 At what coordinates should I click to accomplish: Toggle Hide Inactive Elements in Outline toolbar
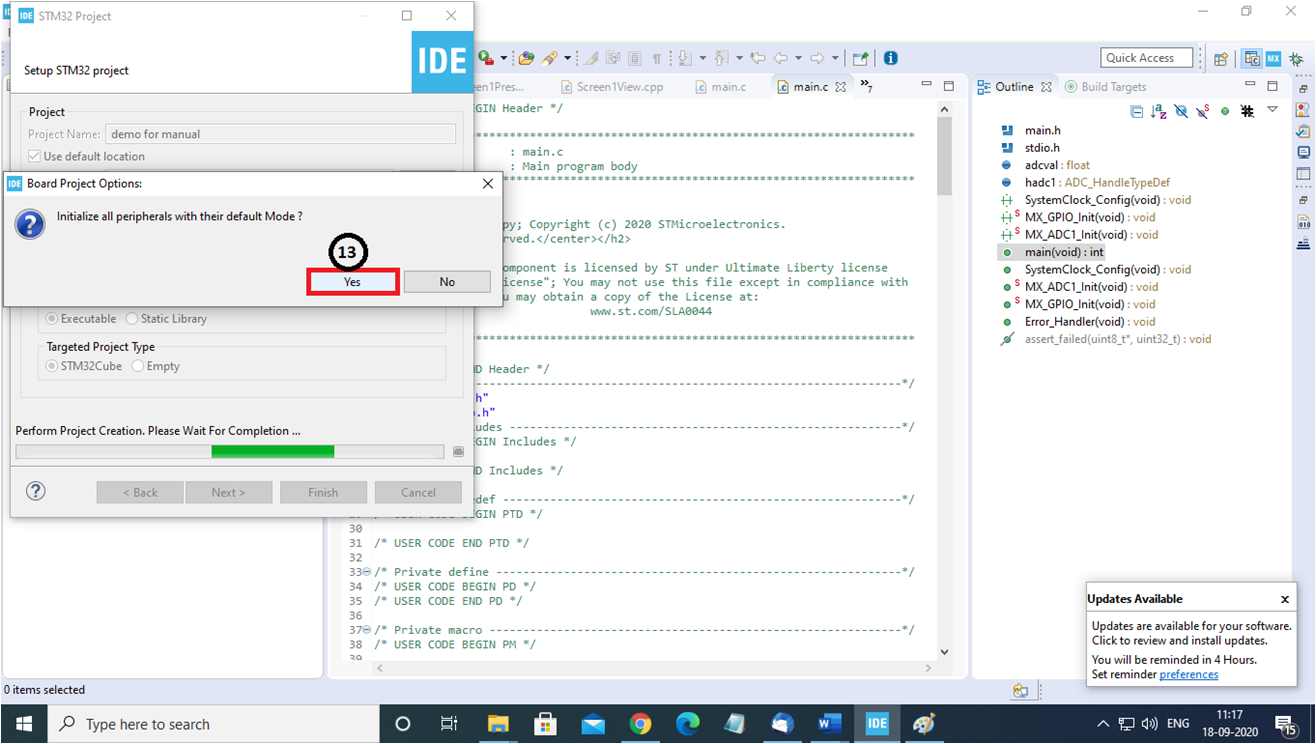[x=1247, y=111]
